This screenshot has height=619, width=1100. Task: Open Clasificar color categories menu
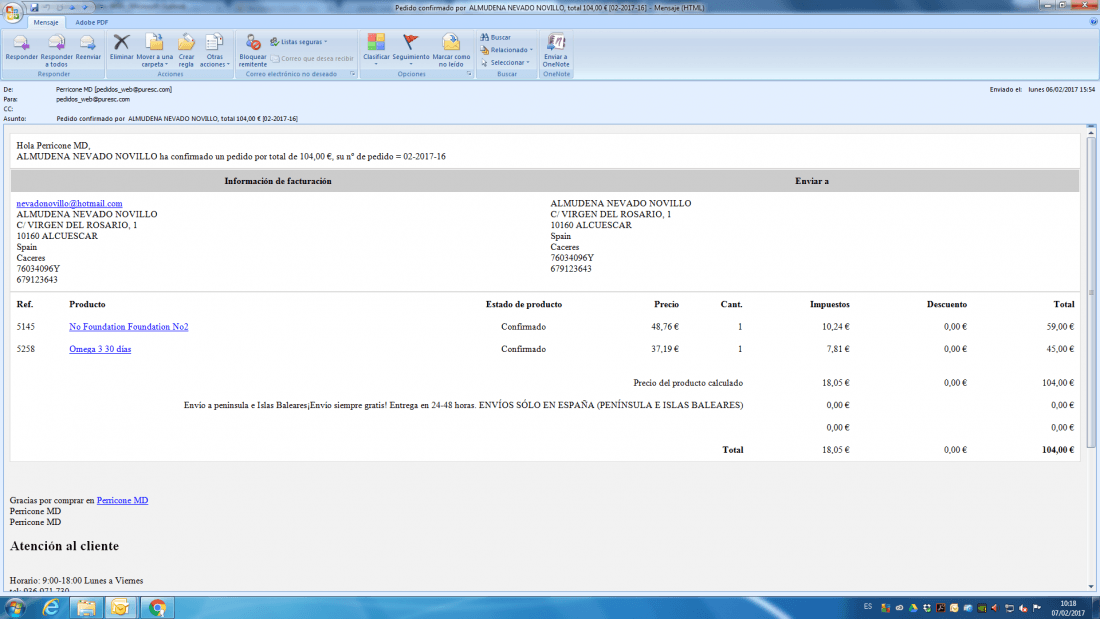click(x=376, y=50)
